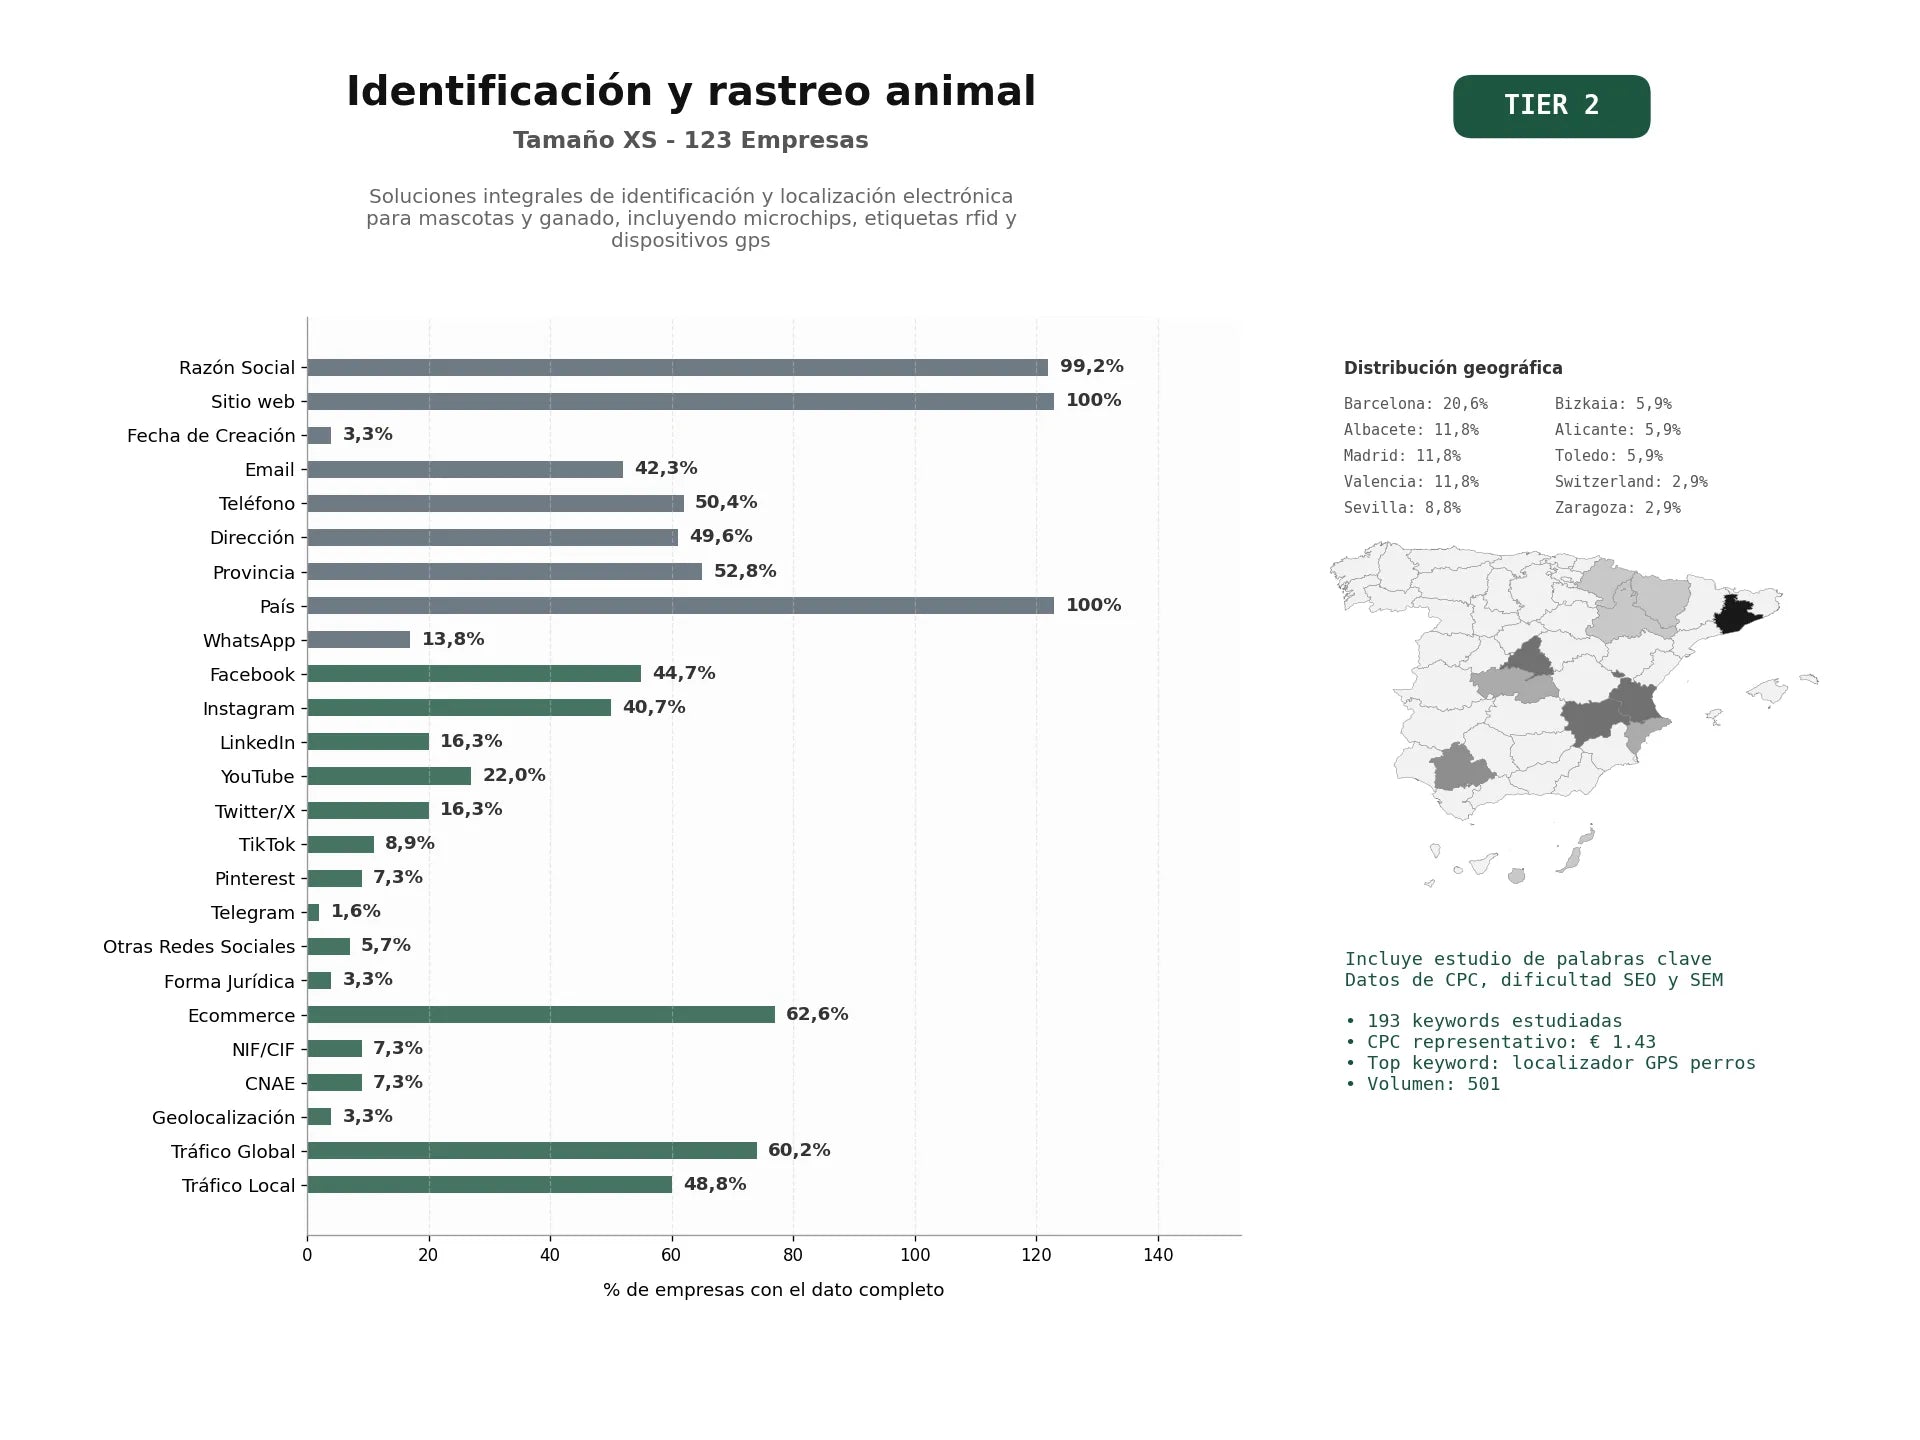Click the x-axis tick label 140
Viewport: 1920px width, 1440px height.
coord(1158,1255)
